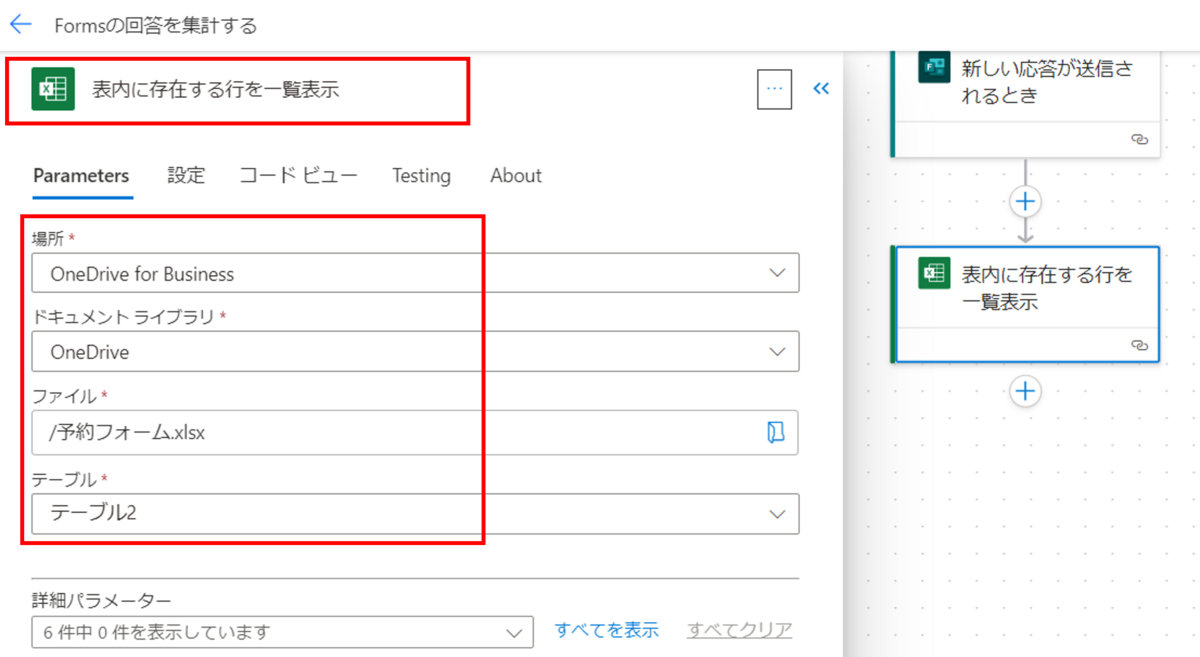Open file picker icon in ファイル field
1200x657 pixels.
click(x=775, y=431)
